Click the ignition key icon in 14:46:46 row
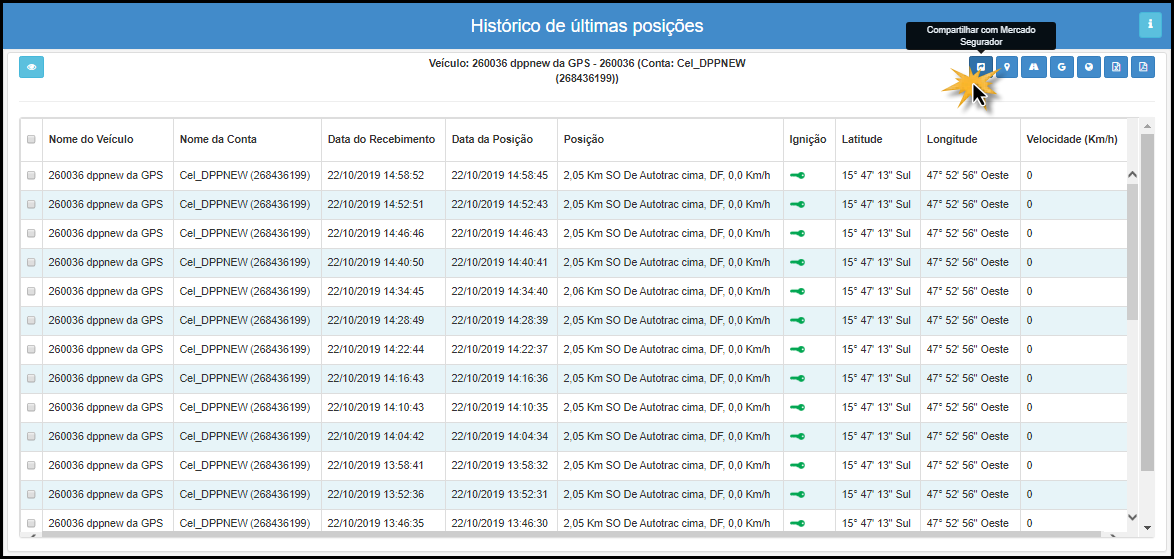 coord(797,233)
